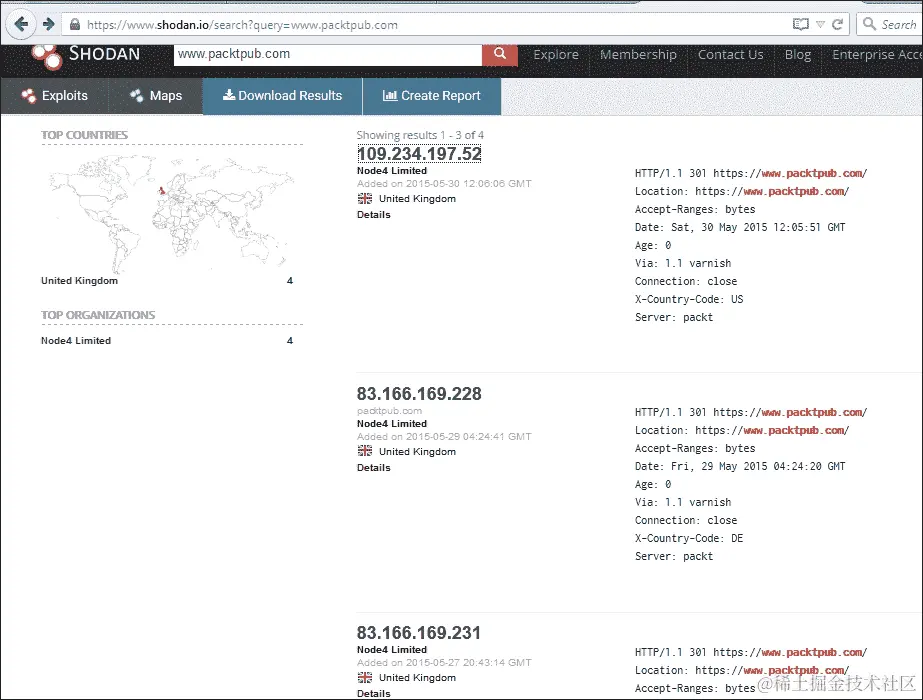Click UK flag icon under 83.166.169.231
The width and height of the screenshot is (923, 700).
coord(365,677)
